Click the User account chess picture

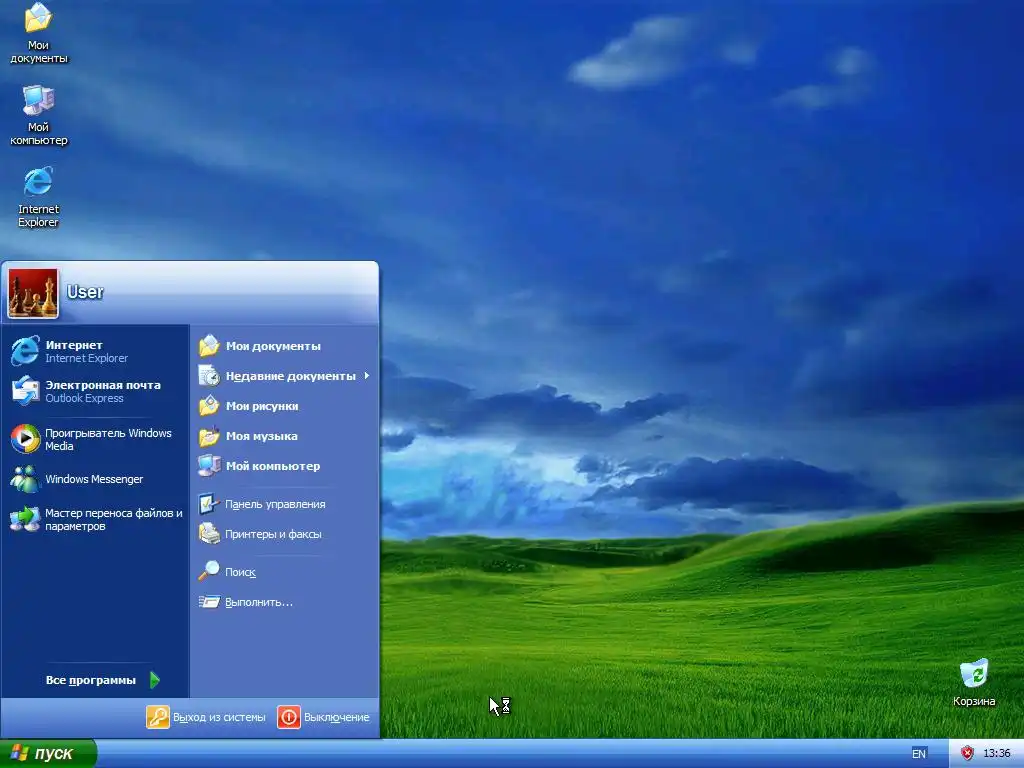click(x=33, y=293)
